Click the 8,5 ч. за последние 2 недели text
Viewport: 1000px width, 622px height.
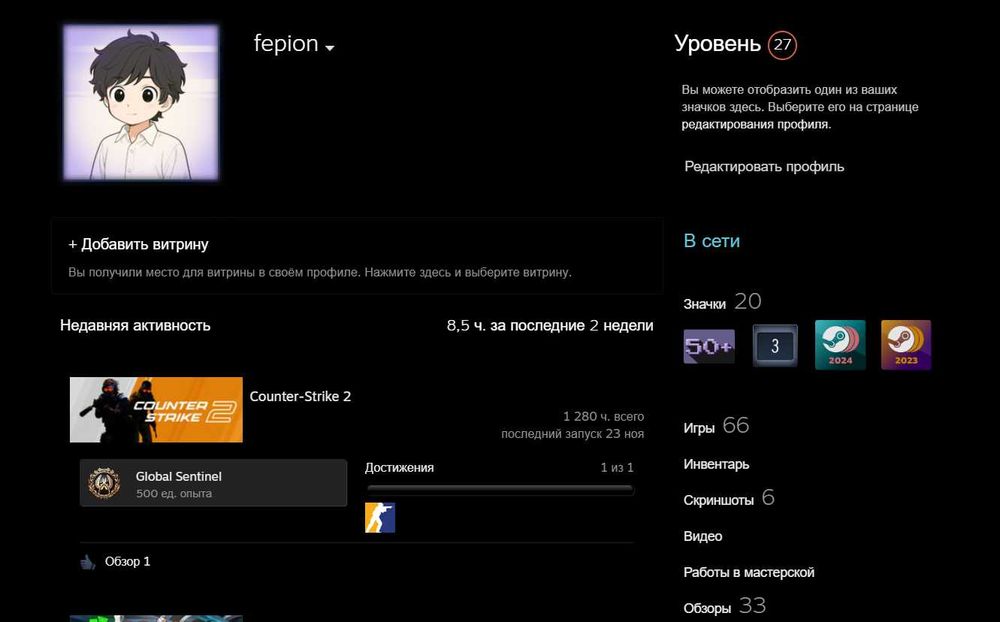[x=550, y=325]
